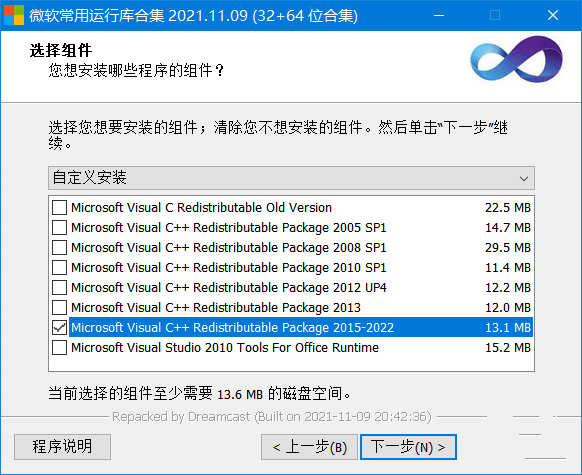
Task: Select the Redistributable Package 2005 SP1 label
Action: coord(229,227)
